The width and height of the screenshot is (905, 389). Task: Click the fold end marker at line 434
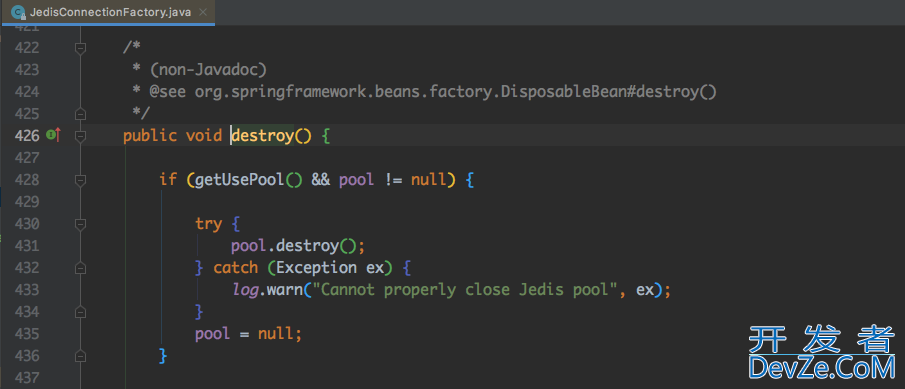80,312
